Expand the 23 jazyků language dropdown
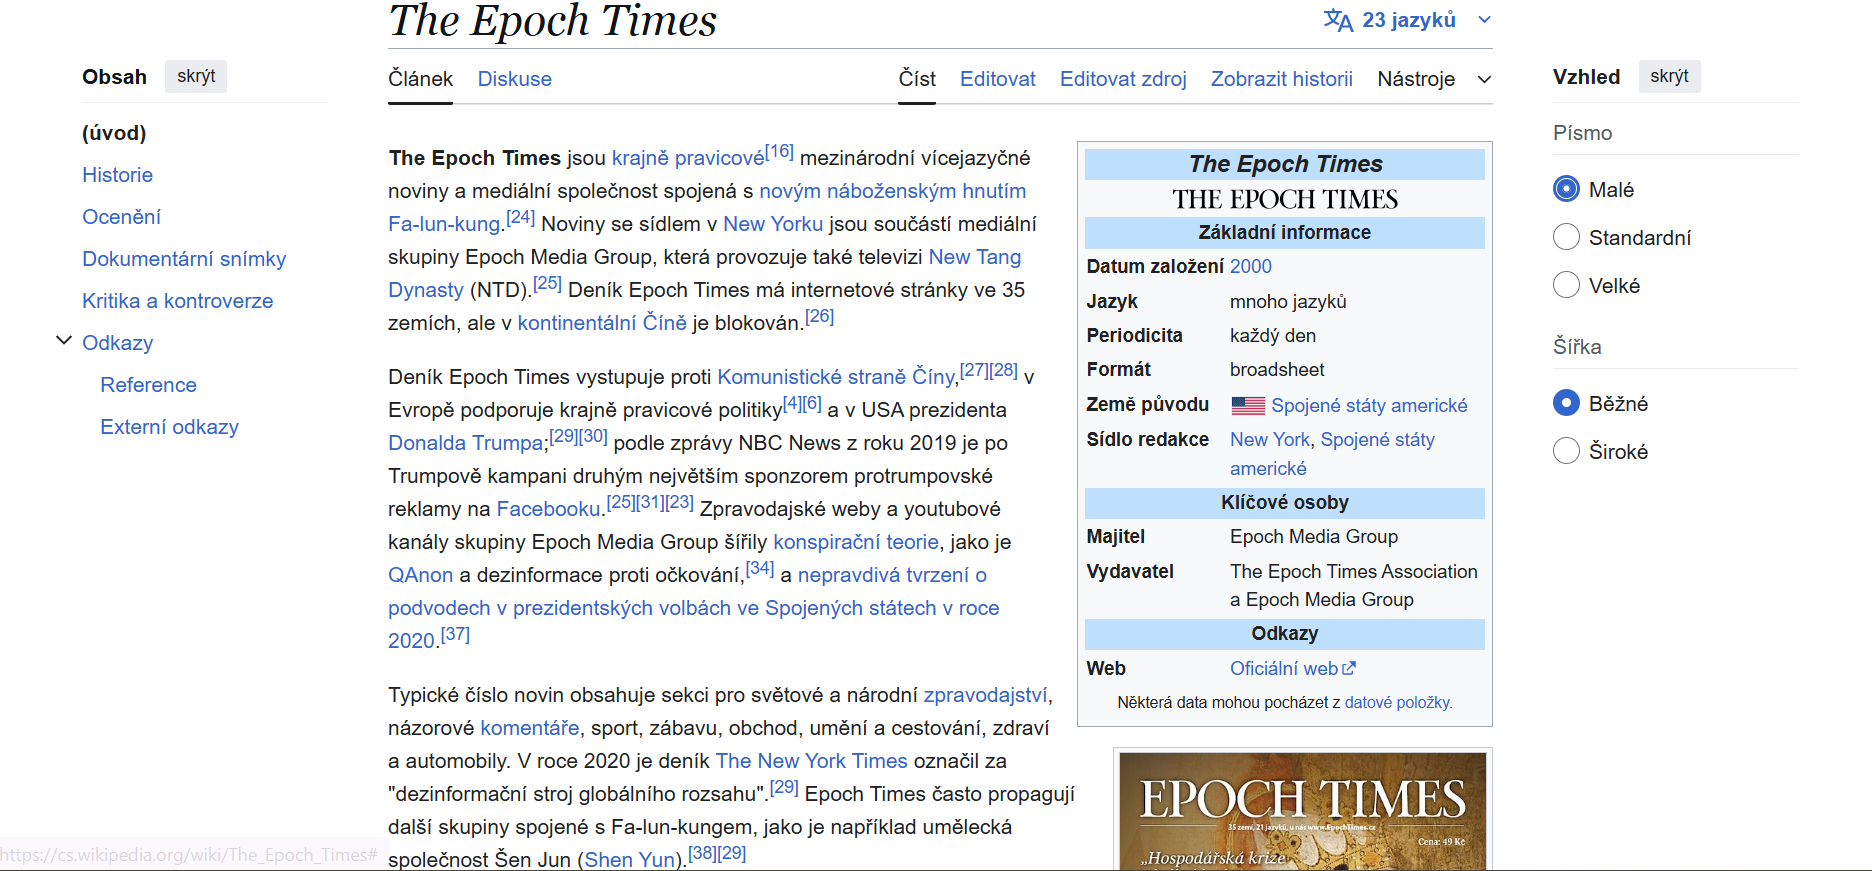1872x871 pixels. pos(1409,20)
